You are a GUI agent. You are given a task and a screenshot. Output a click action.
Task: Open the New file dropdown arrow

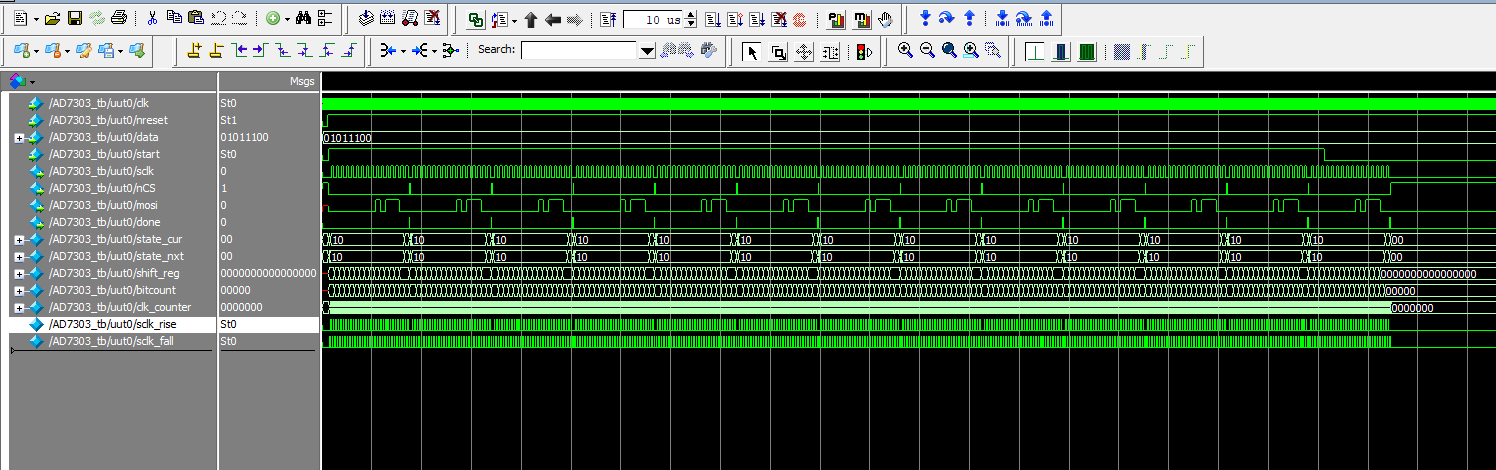point(35,18)
